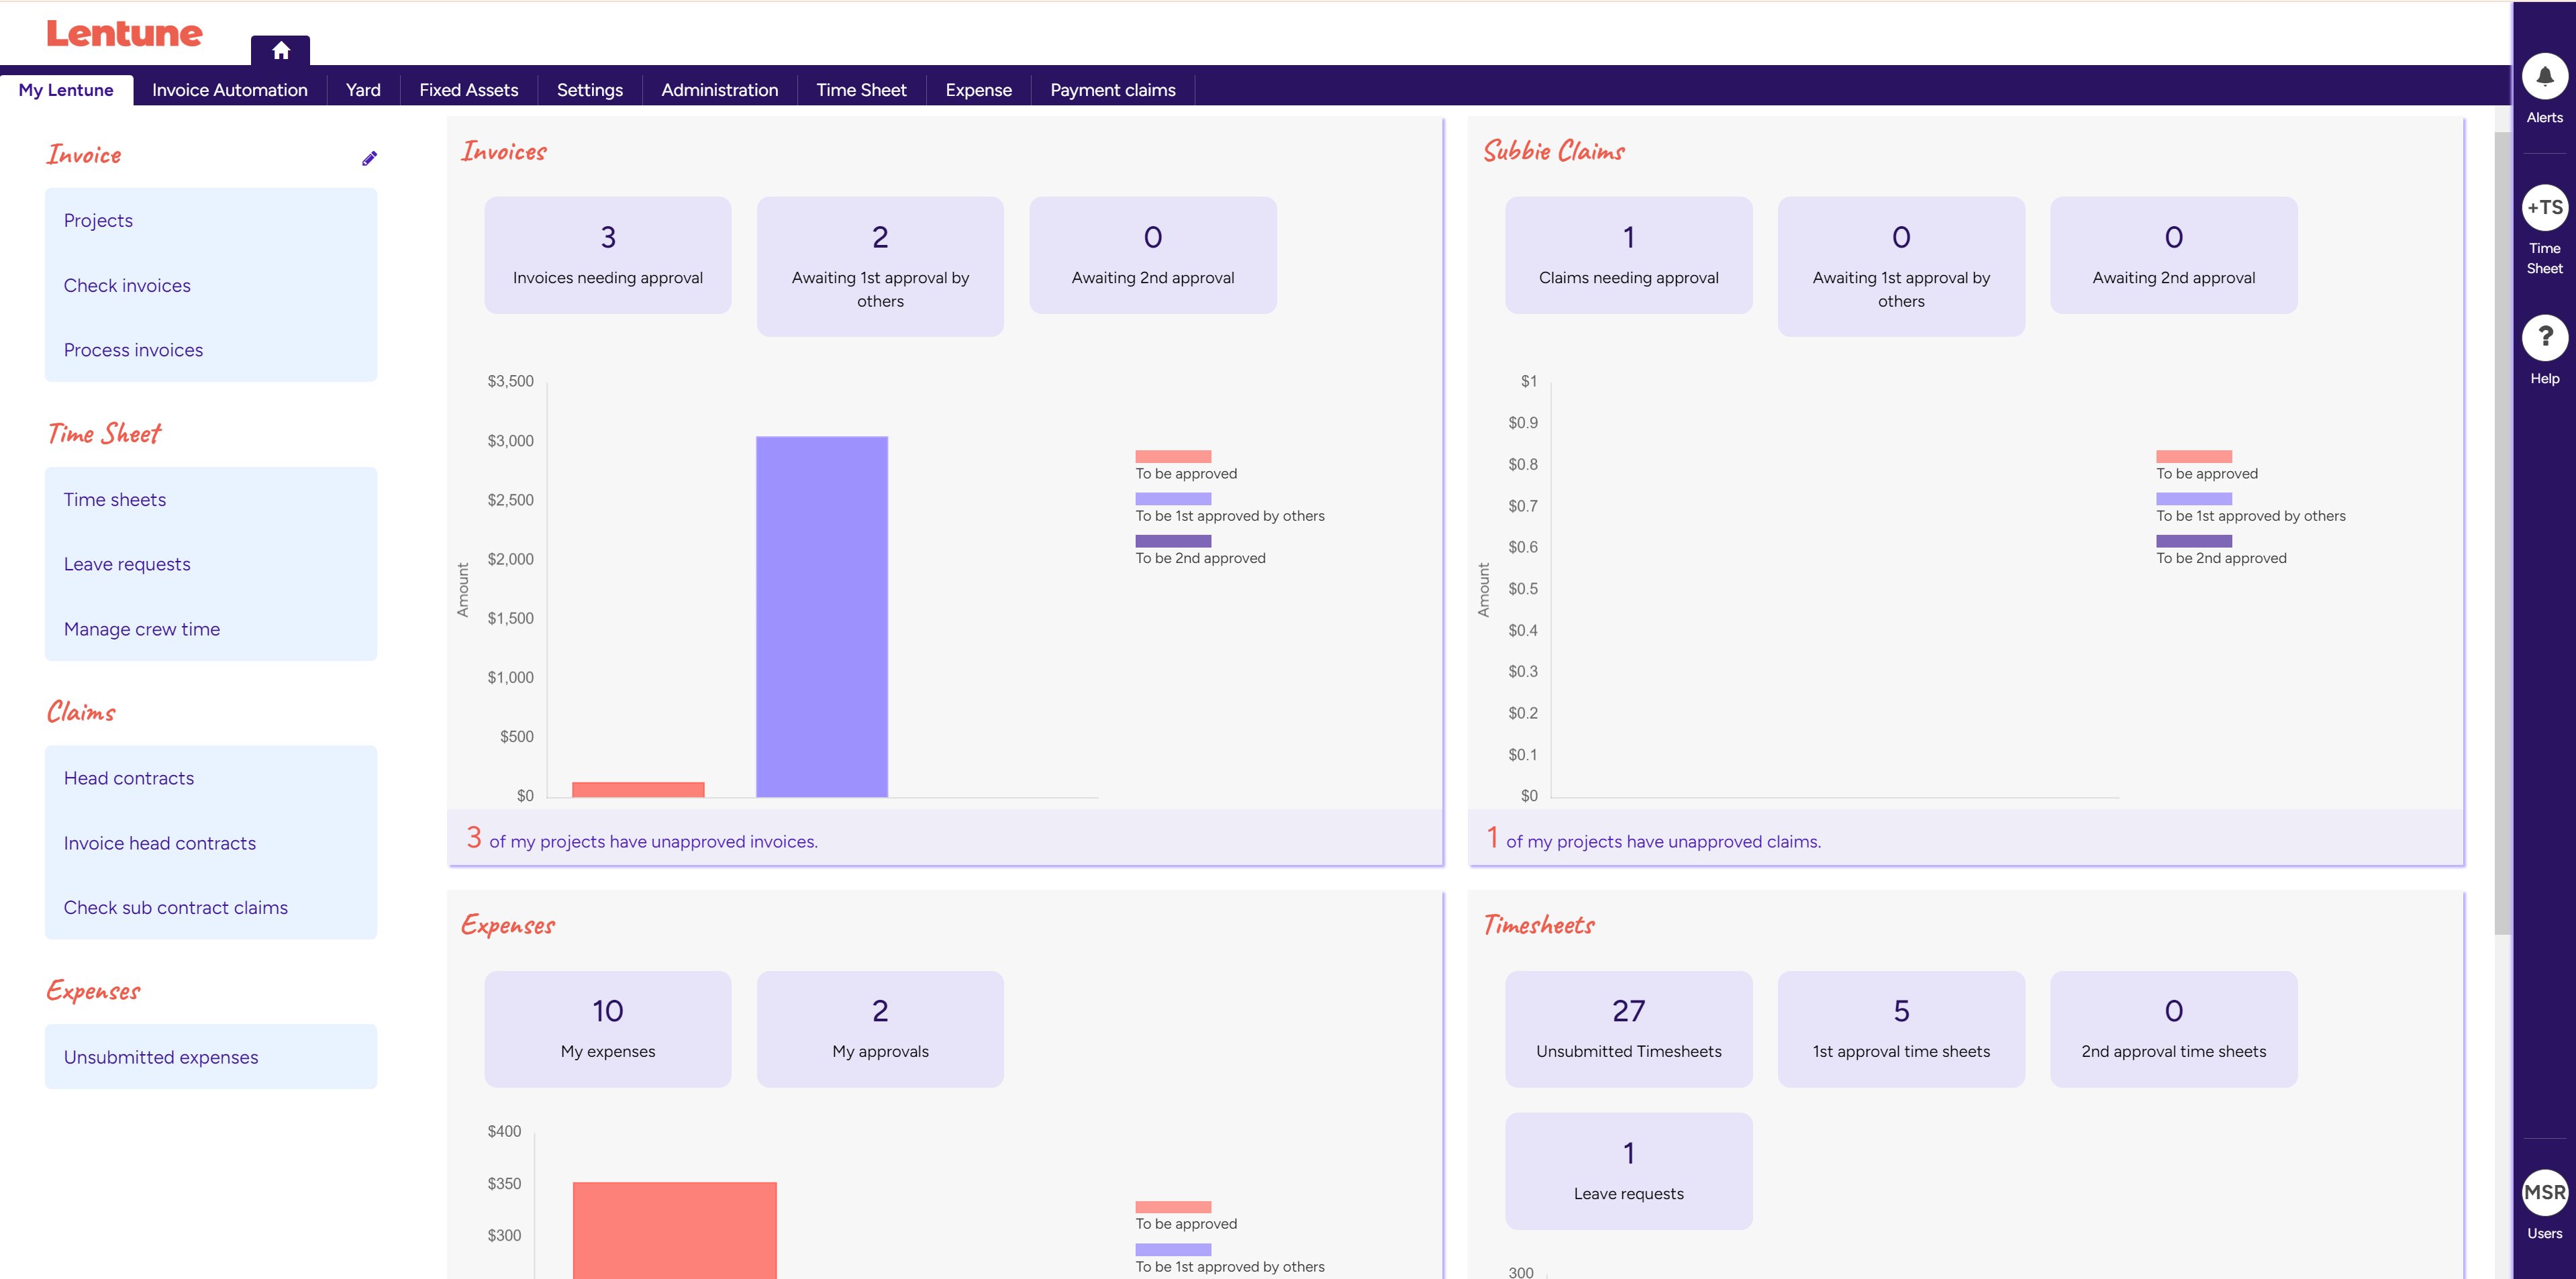Toggle Invoices legend To be 2nd approved swatch
The height and width of the screenshot is (1279, 2576).
click(1173, 541)
